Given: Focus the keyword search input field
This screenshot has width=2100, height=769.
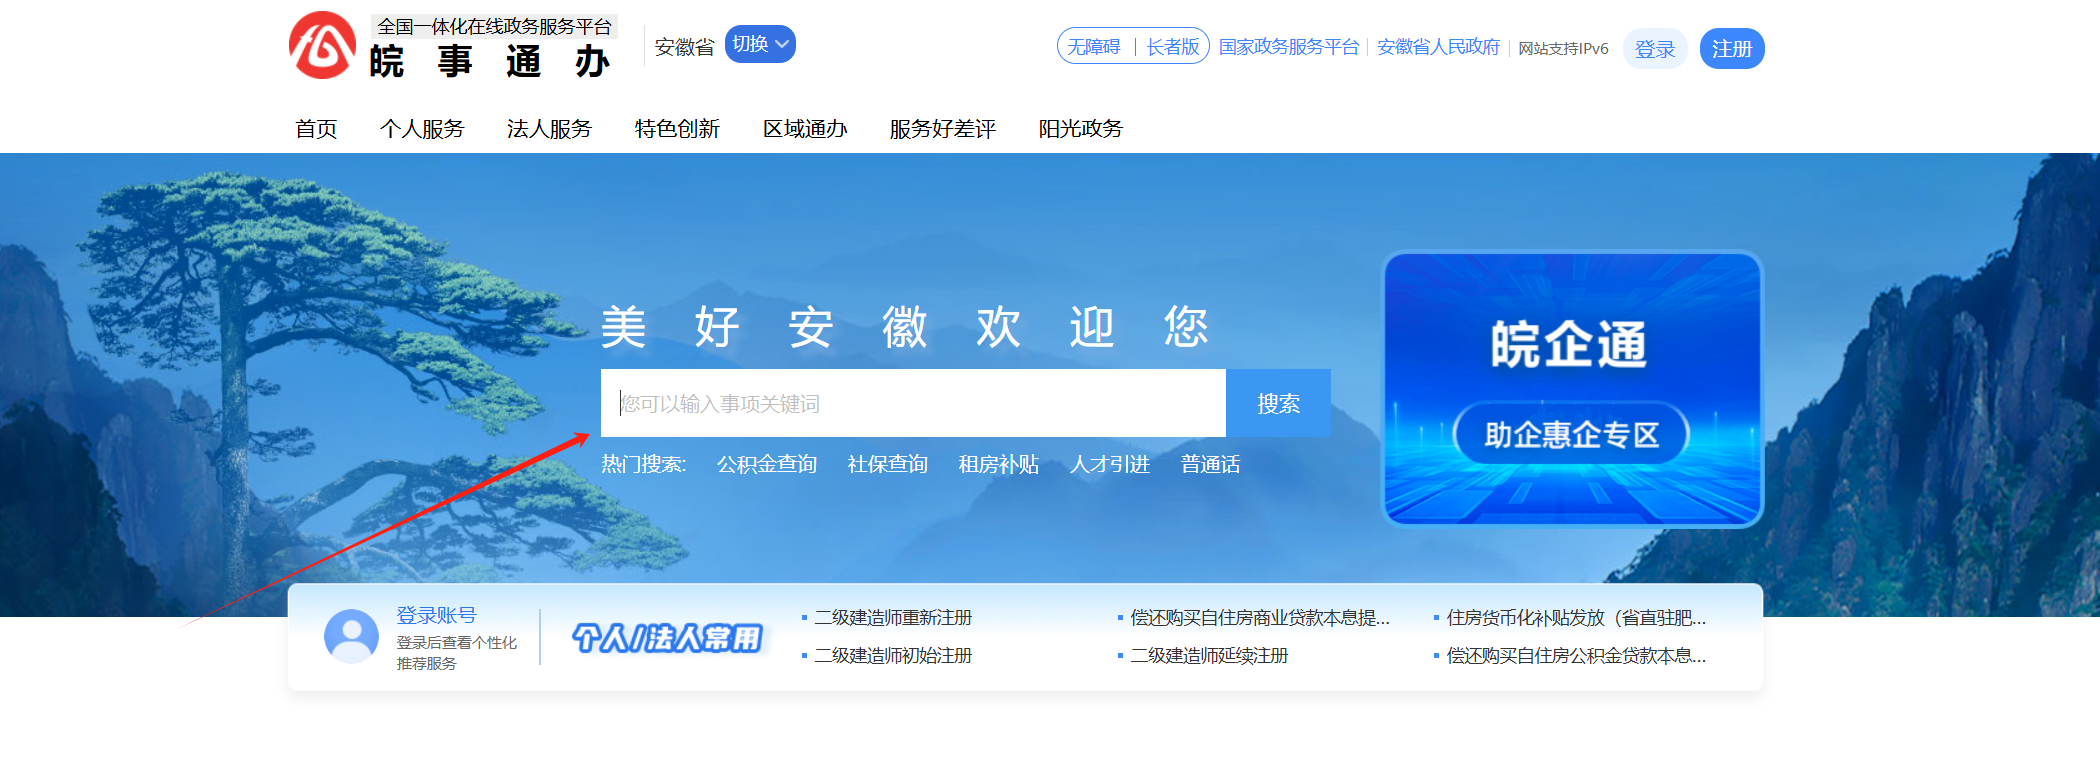Looking at the screenshot, I should pos(912,403).
